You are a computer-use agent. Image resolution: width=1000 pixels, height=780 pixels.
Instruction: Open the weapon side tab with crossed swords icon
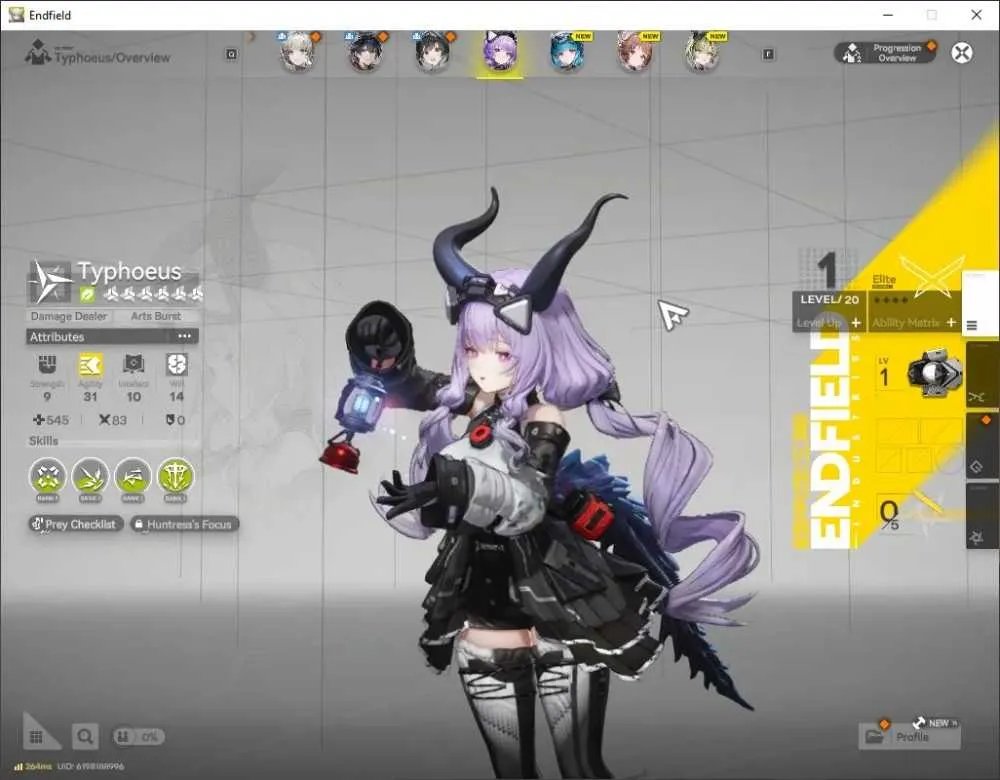(982, 375)
